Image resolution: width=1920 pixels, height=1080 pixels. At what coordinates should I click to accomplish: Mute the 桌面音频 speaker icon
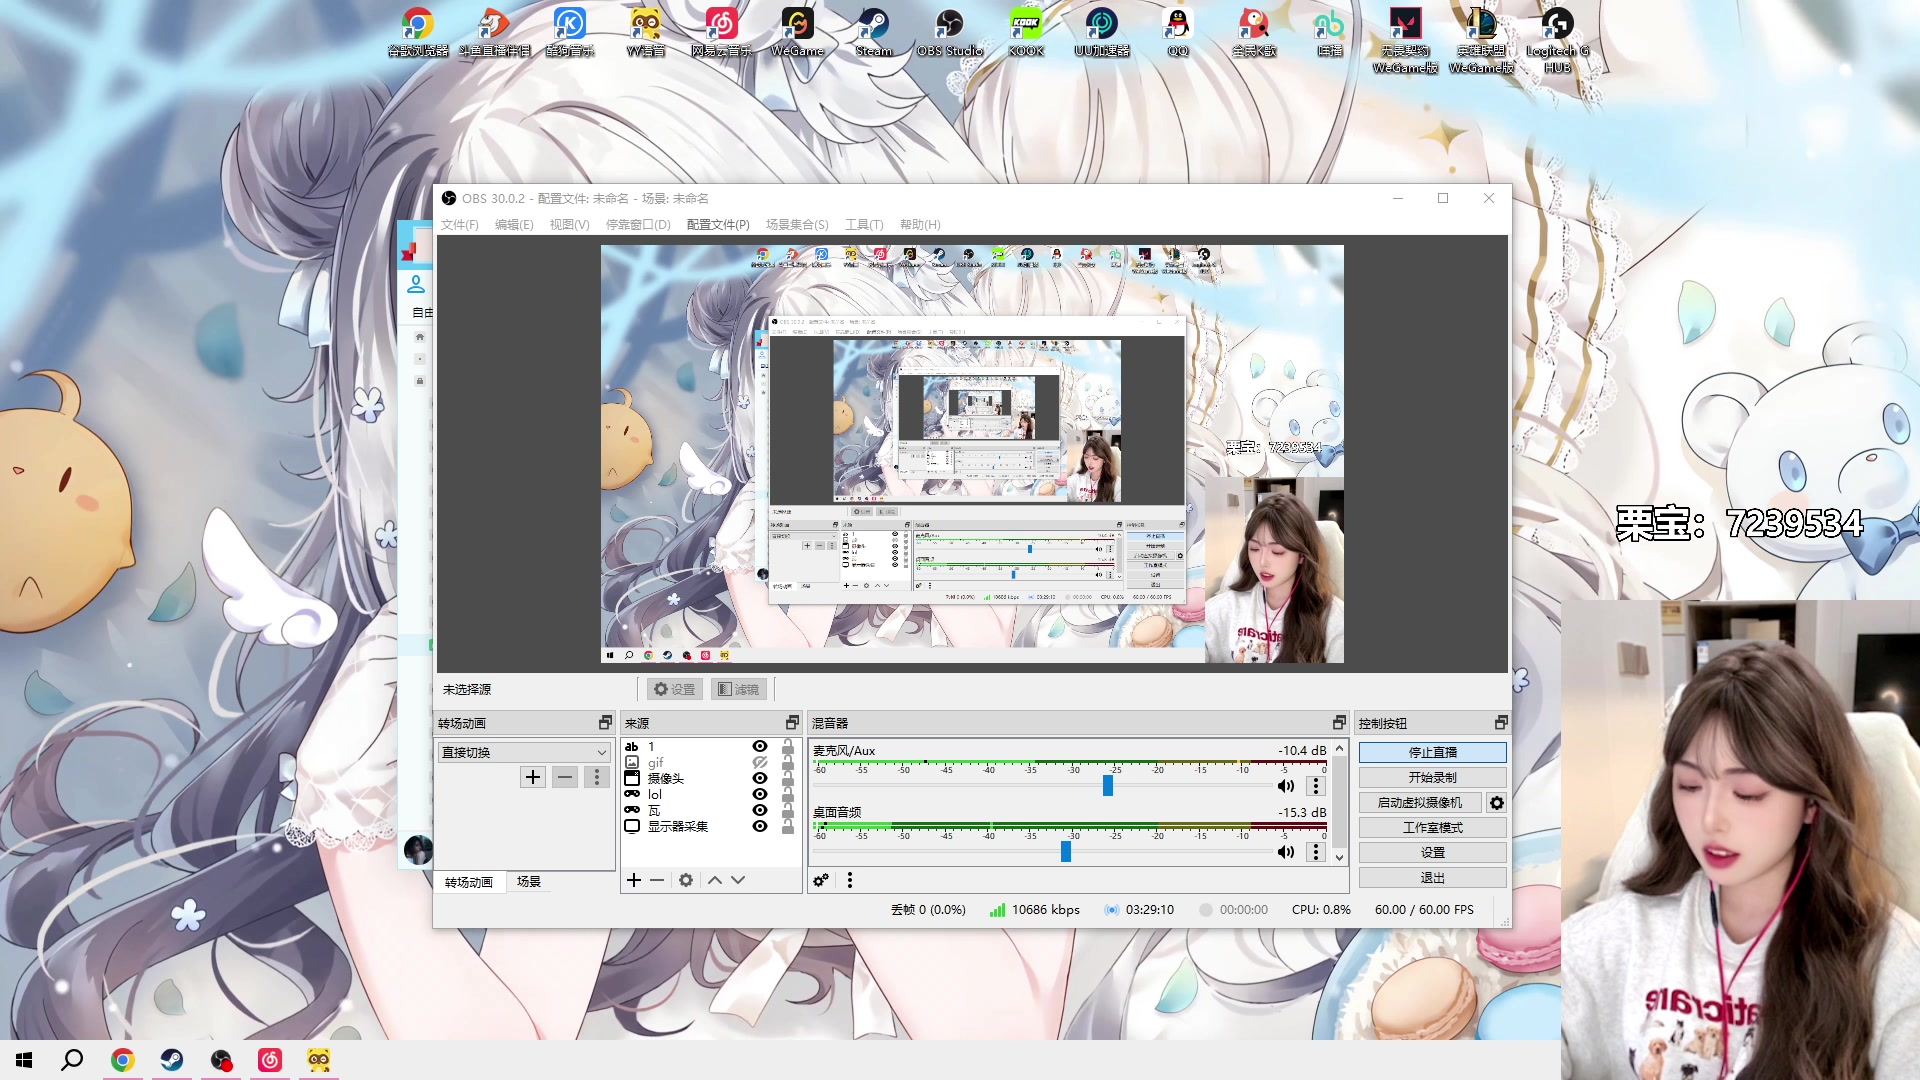1286,852
